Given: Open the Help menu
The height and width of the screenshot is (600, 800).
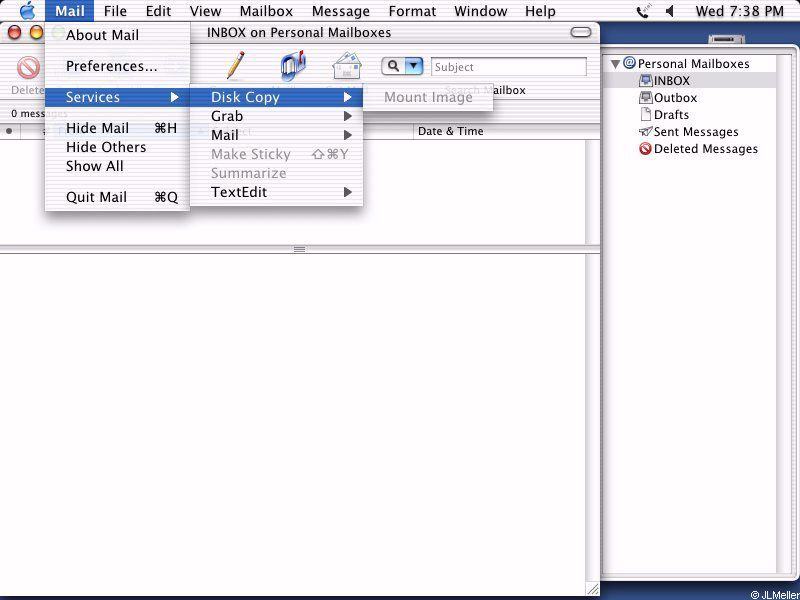Looking at the screenshot, I should (540, 11).
